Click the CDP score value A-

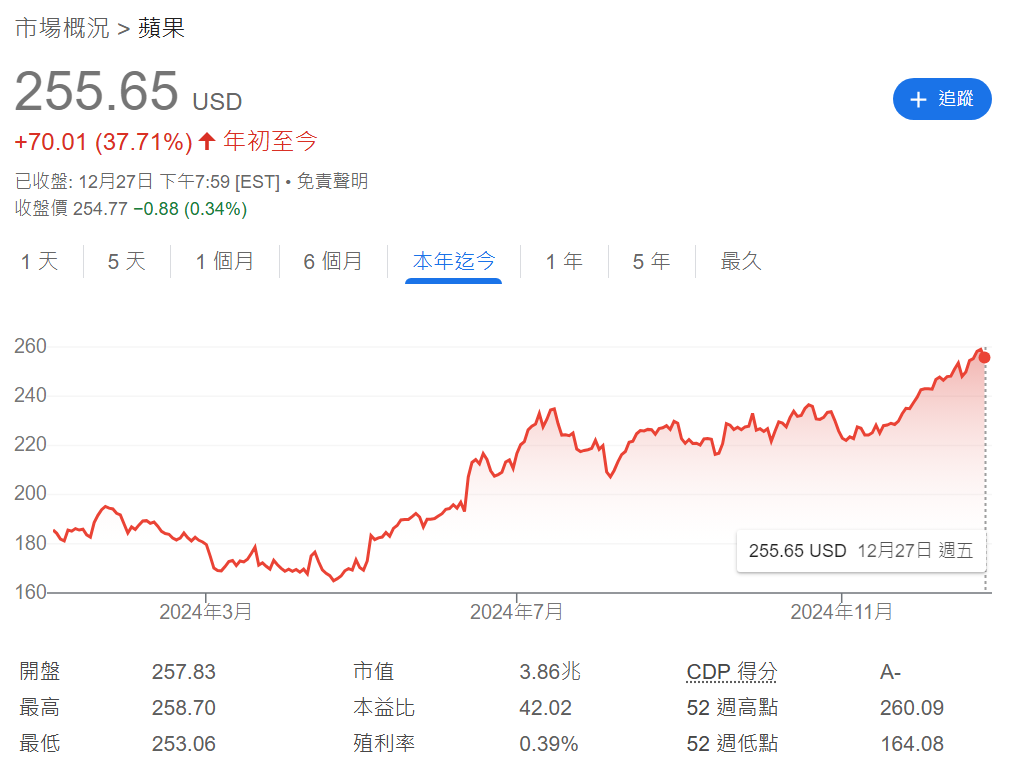890,672
